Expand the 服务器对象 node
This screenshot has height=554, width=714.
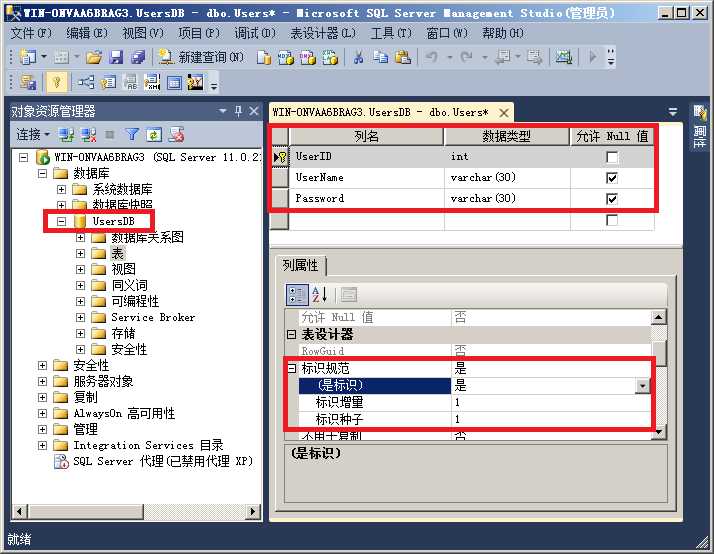coord(42,381)
